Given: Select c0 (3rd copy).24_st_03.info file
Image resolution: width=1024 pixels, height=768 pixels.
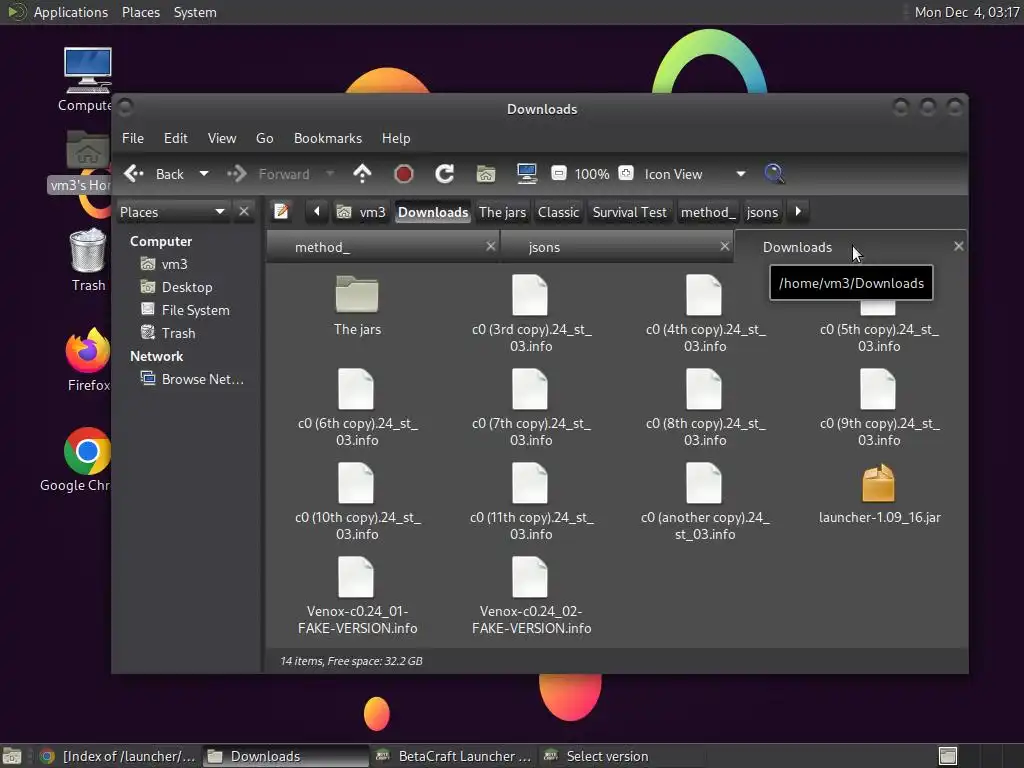Looking at the screenshot, I should (x=530, y=295).
